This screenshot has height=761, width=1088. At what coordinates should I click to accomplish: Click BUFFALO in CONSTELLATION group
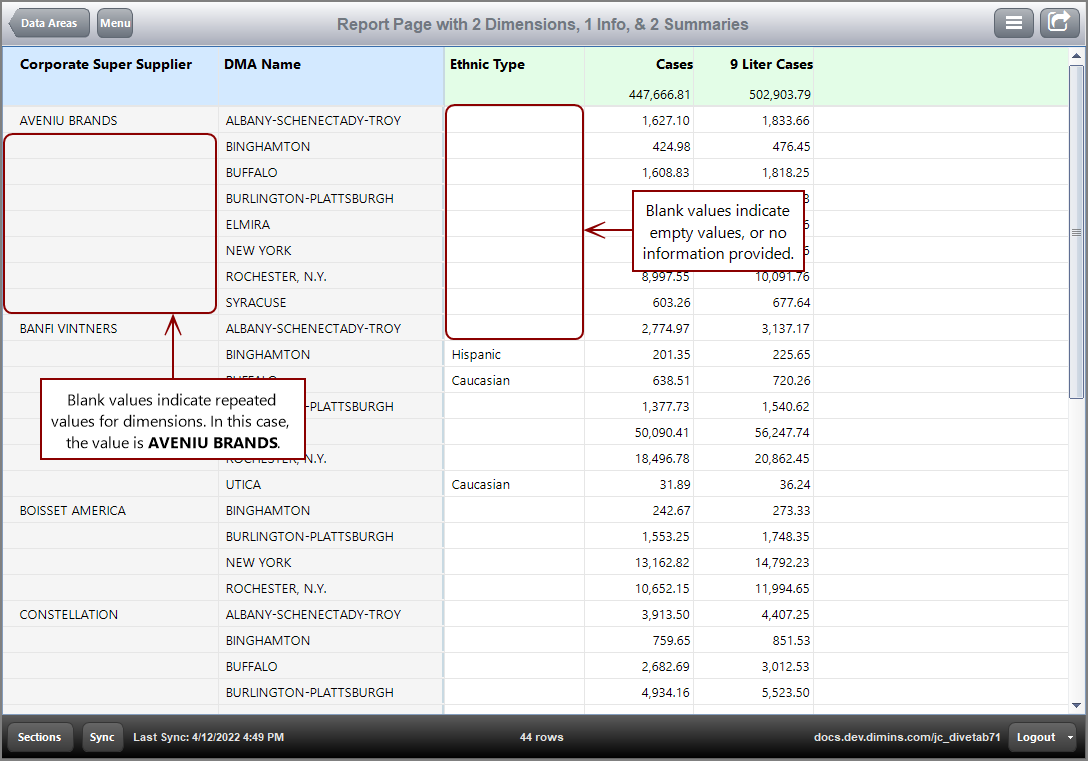point(251,667)
